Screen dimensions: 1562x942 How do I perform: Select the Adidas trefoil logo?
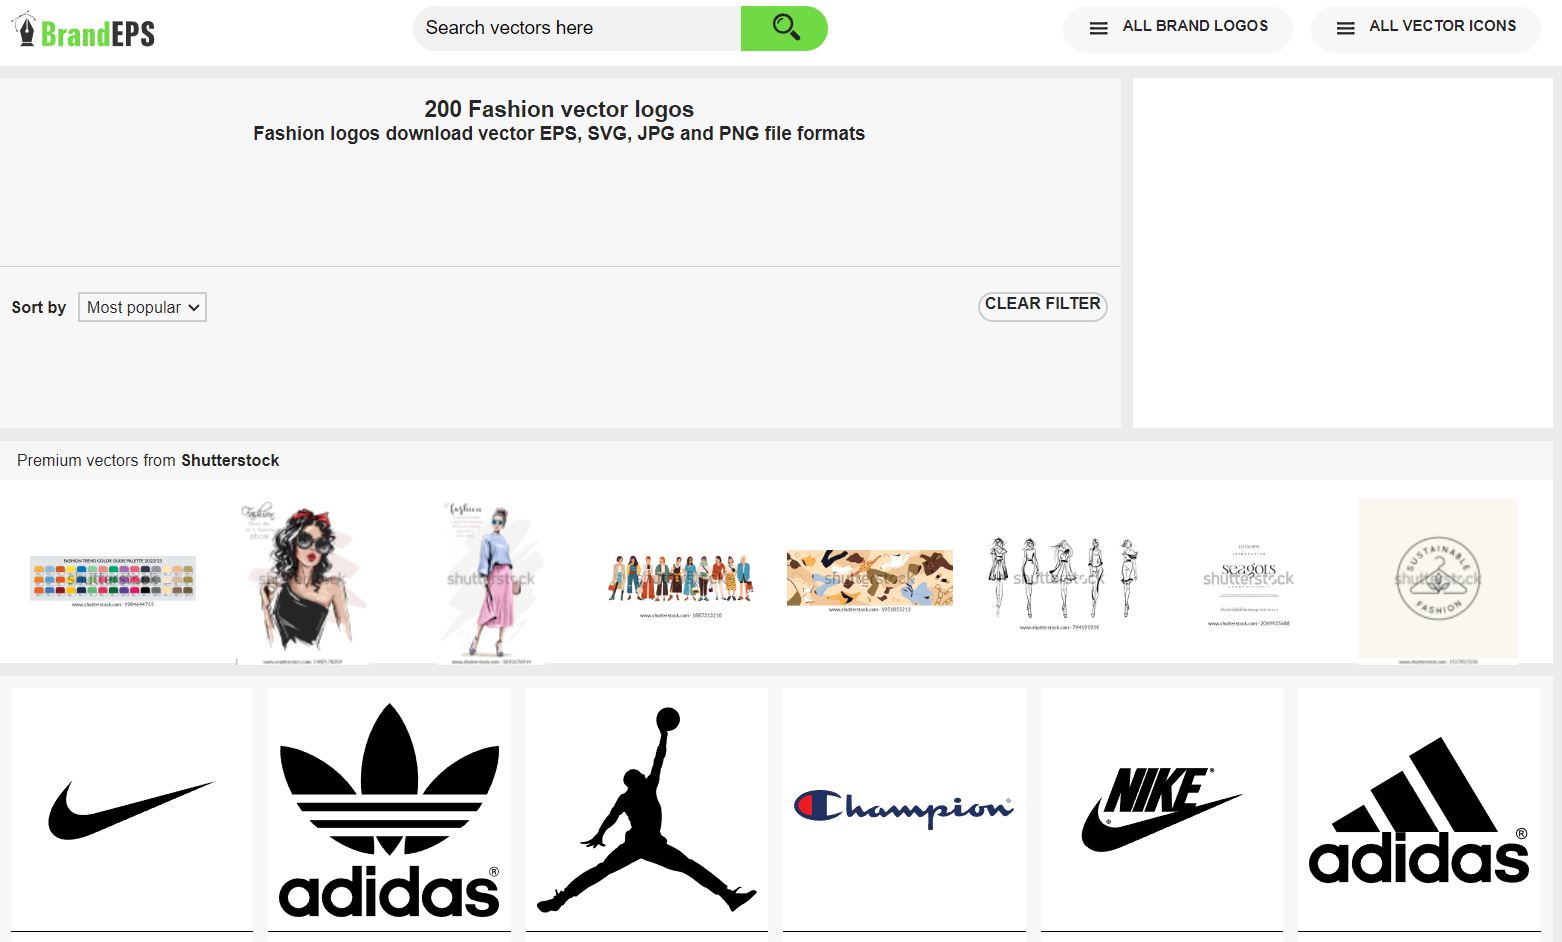point(389,810)
